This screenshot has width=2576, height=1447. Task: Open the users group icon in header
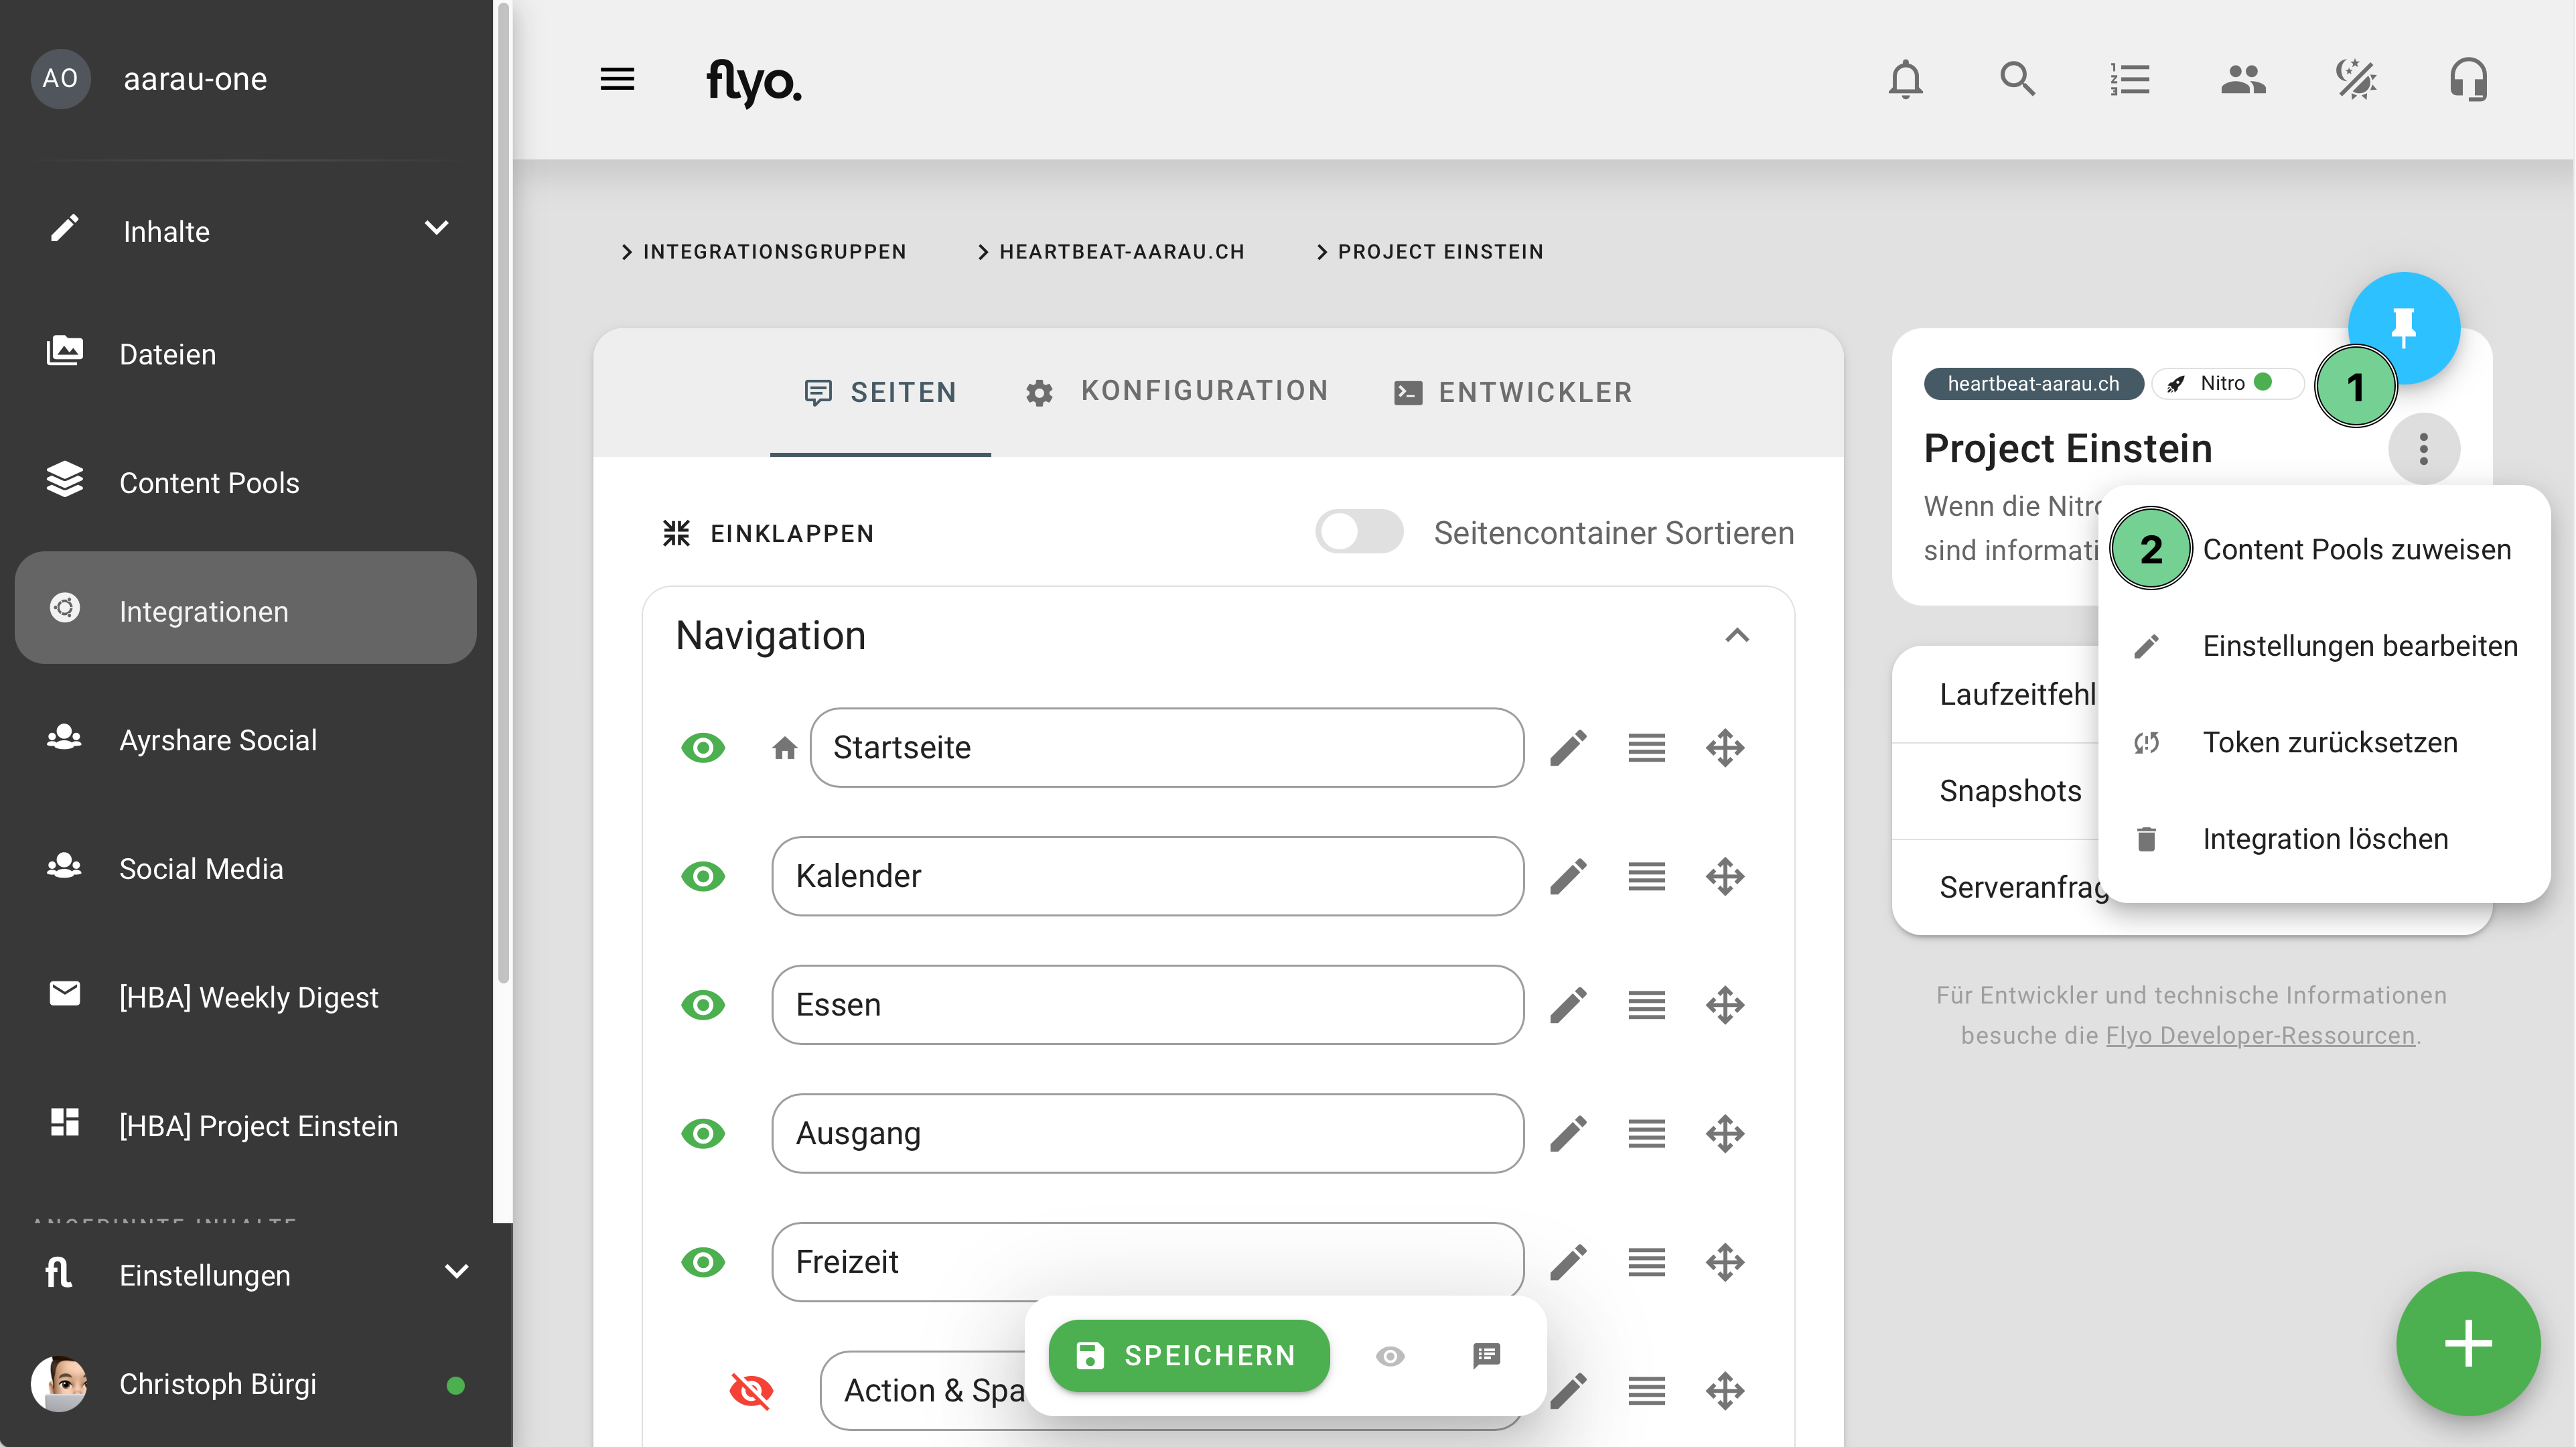pos(2243,79)
